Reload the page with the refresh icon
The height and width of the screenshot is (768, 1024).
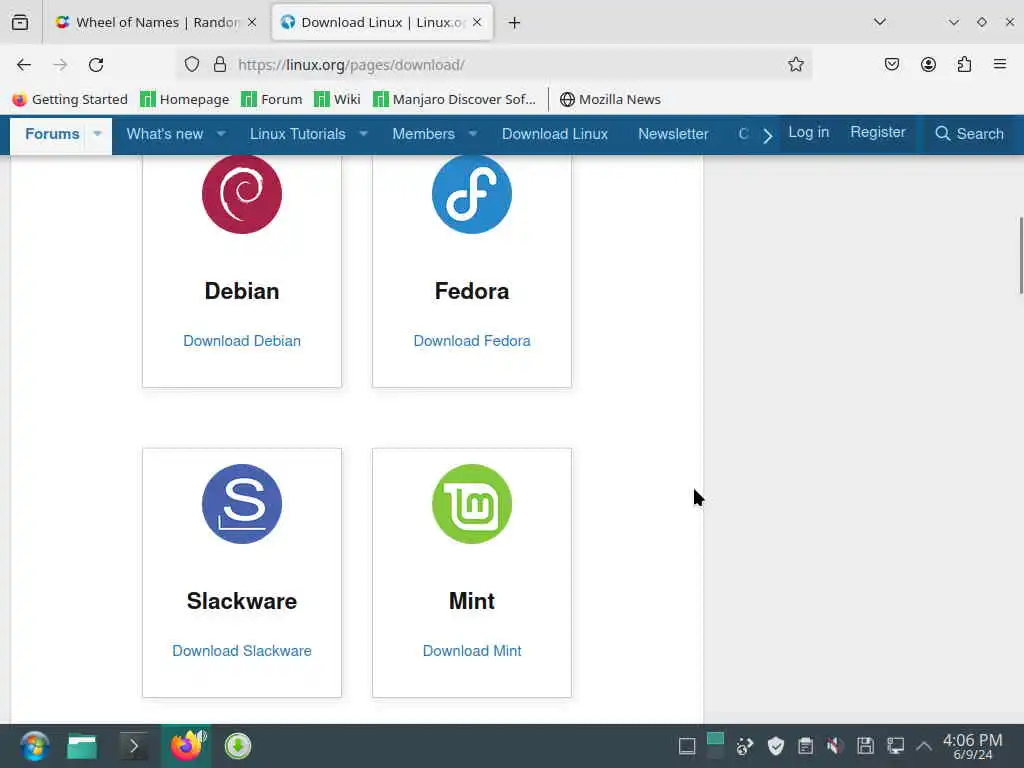pos(96,65)
